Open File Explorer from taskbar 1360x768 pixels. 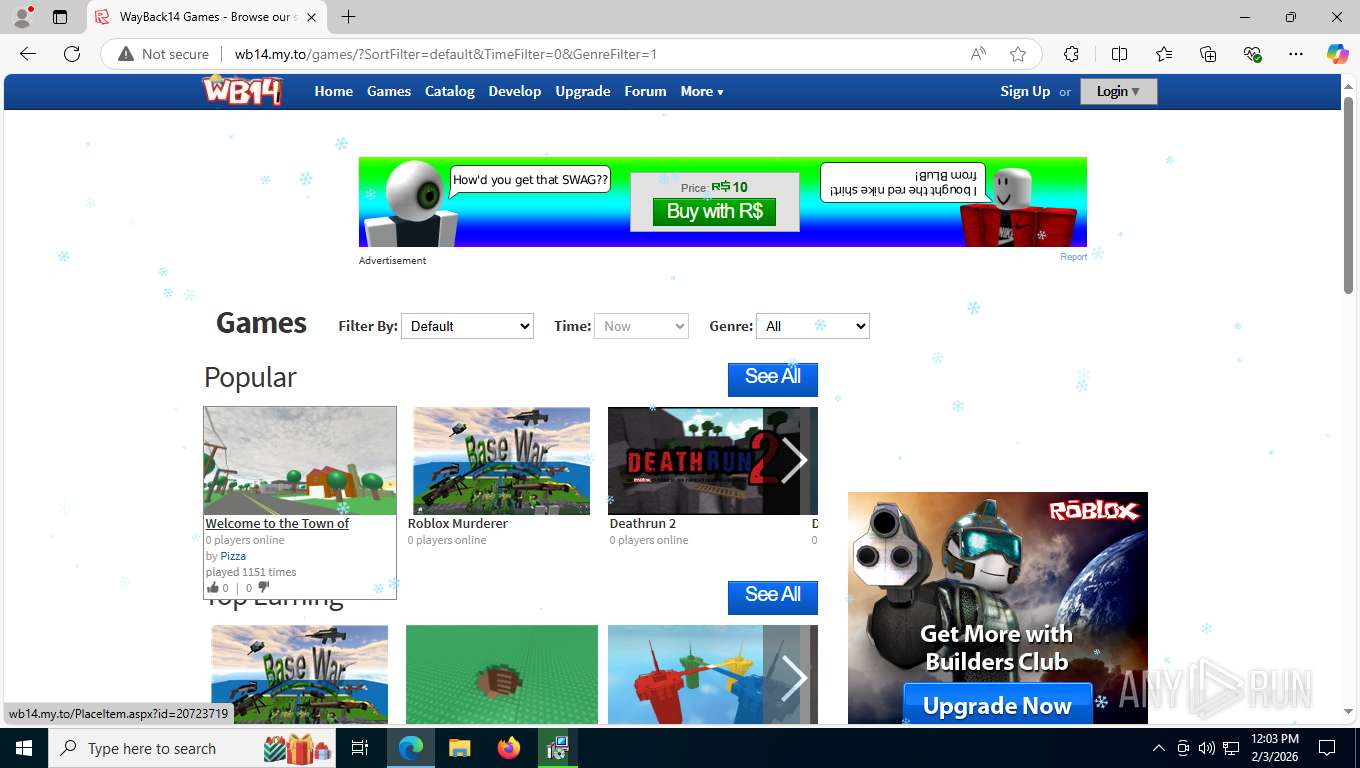click(x=459, y=748)
